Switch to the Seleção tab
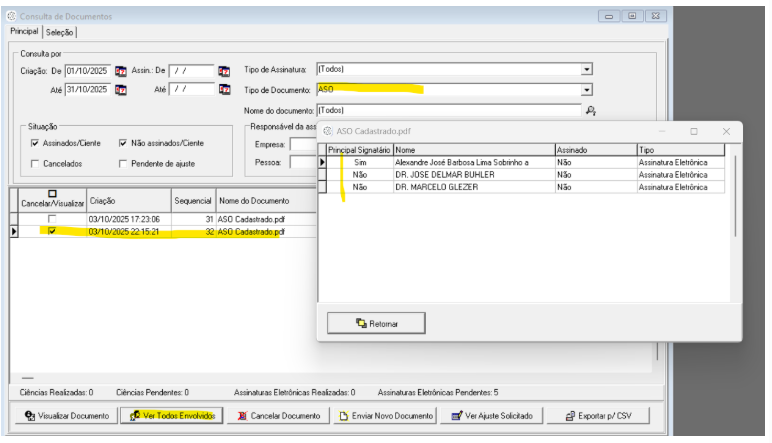Viewport: 772px width, 443px height. point(59,32)
